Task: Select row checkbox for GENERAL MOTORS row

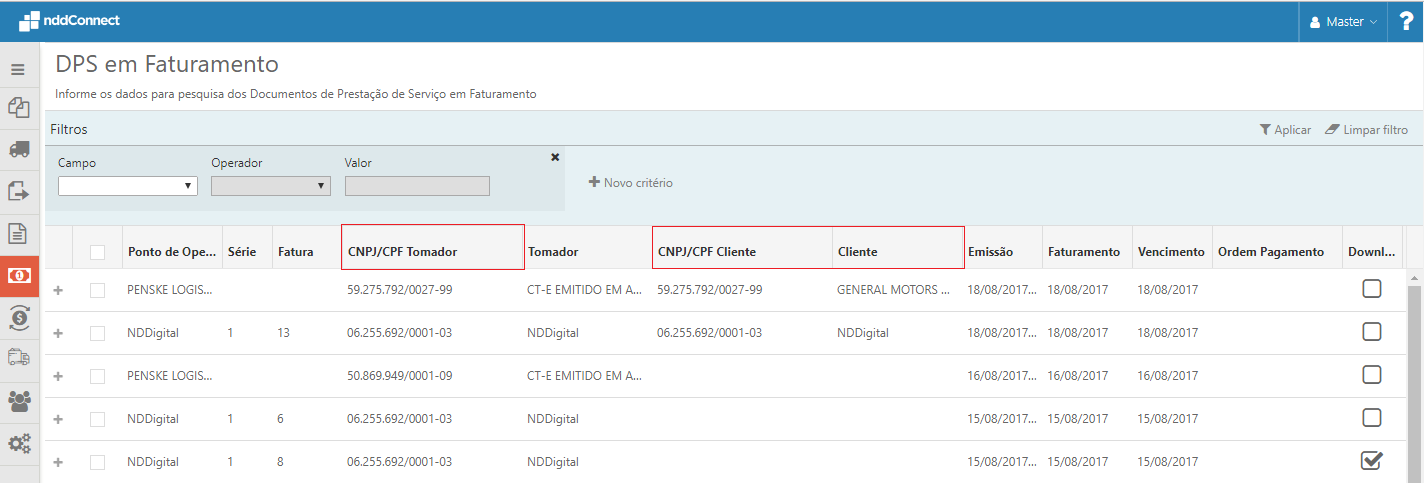Action: [97, 290]
